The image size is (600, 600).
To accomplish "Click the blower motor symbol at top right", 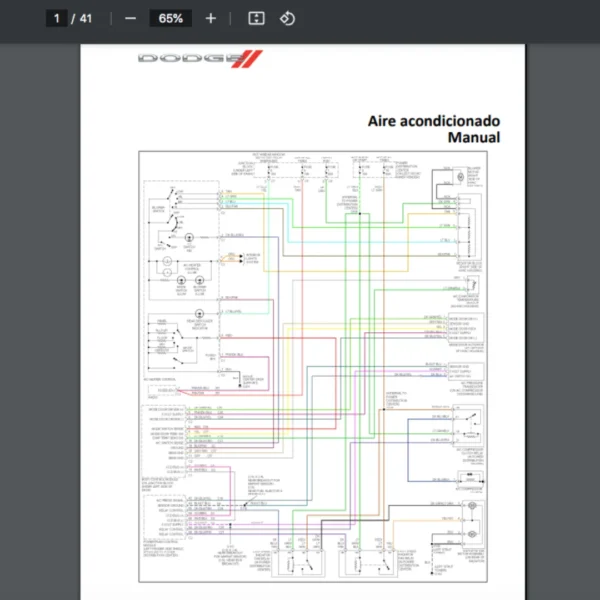I will click(x=458, y=178).
